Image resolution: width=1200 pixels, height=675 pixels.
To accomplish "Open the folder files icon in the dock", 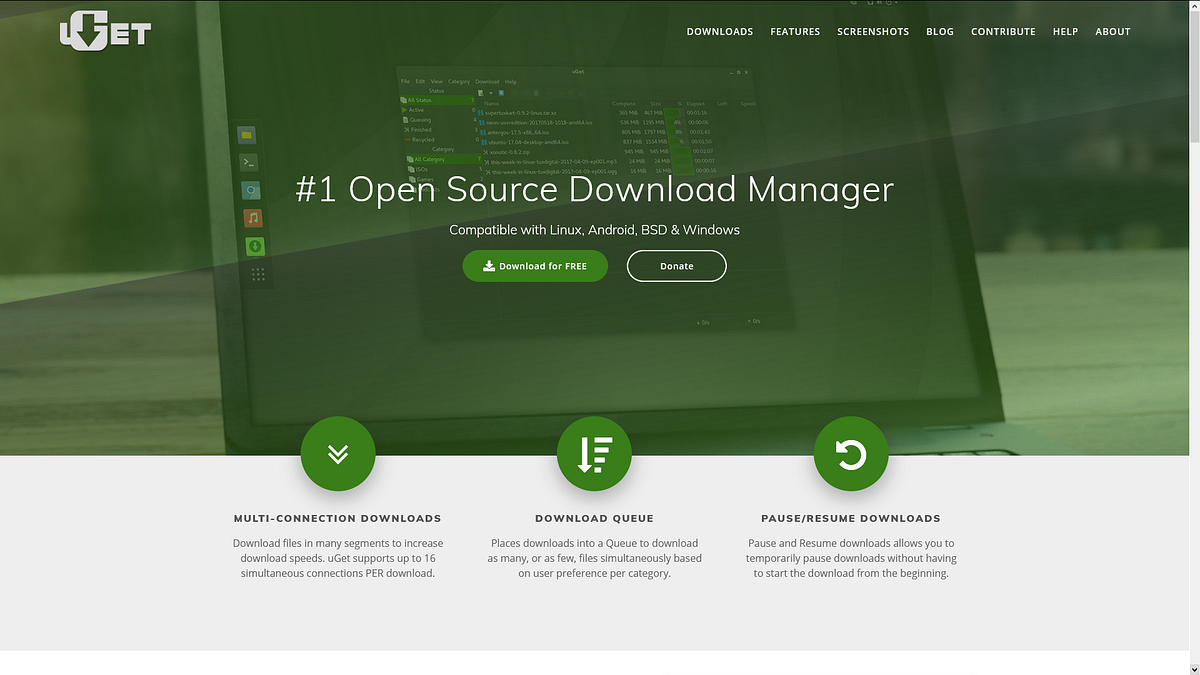I will [x=245, y=134].
